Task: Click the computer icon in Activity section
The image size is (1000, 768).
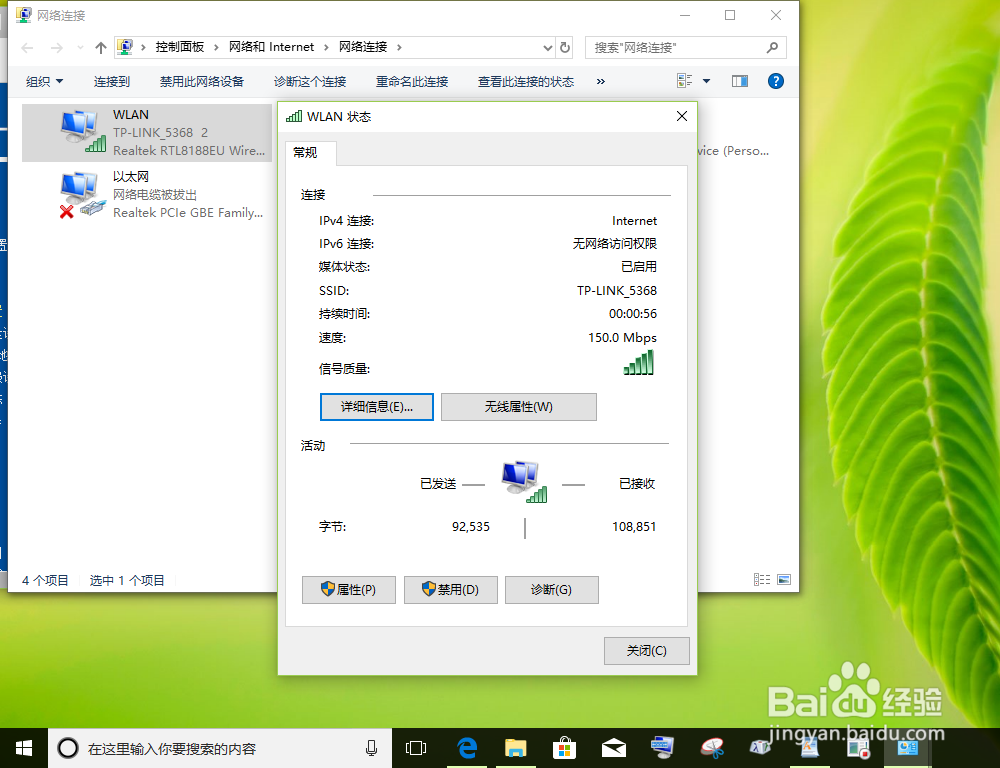Action: coord(518,477)
